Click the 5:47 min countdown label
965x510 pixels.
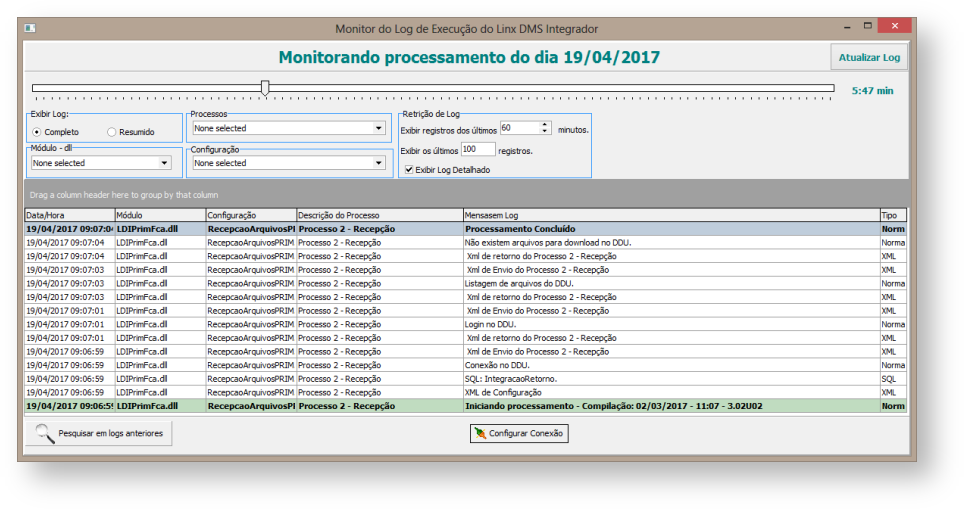click(872, 90)
